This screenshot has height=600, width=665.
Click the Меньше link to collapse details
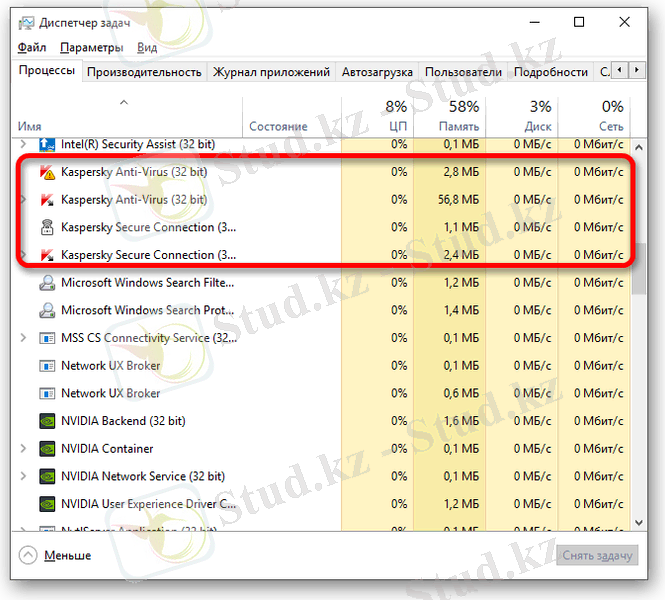67,555
